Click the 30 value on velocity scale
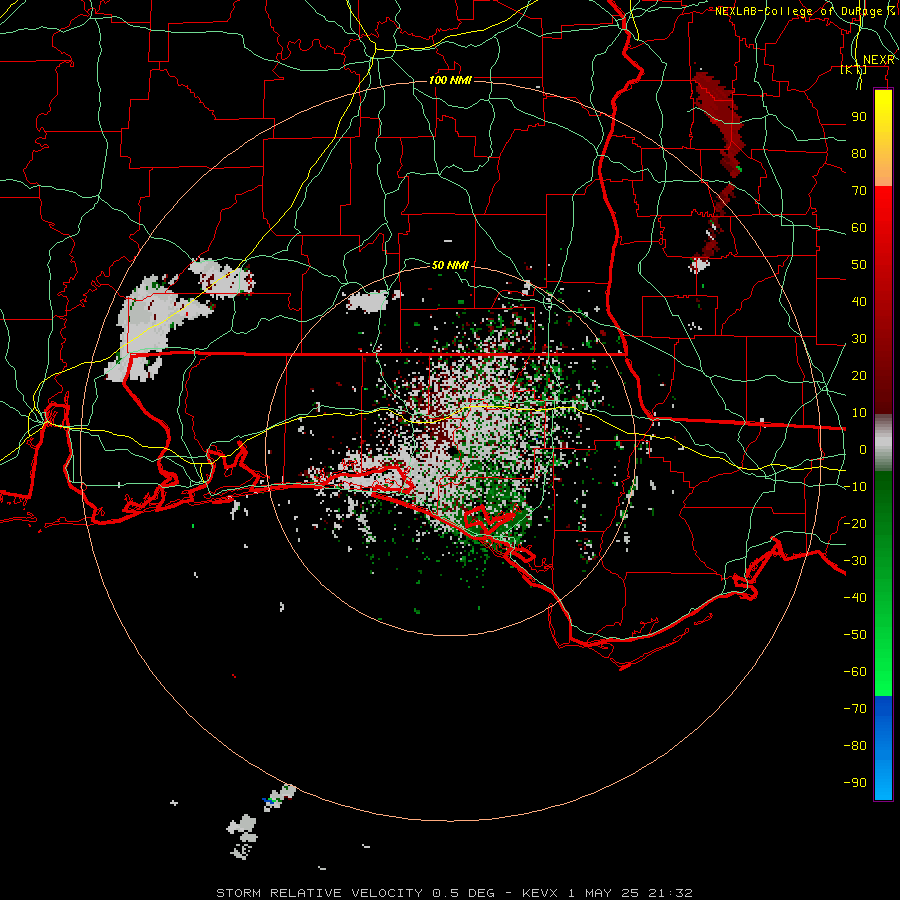This screenshot has width=900, height=900. [859, 339]
